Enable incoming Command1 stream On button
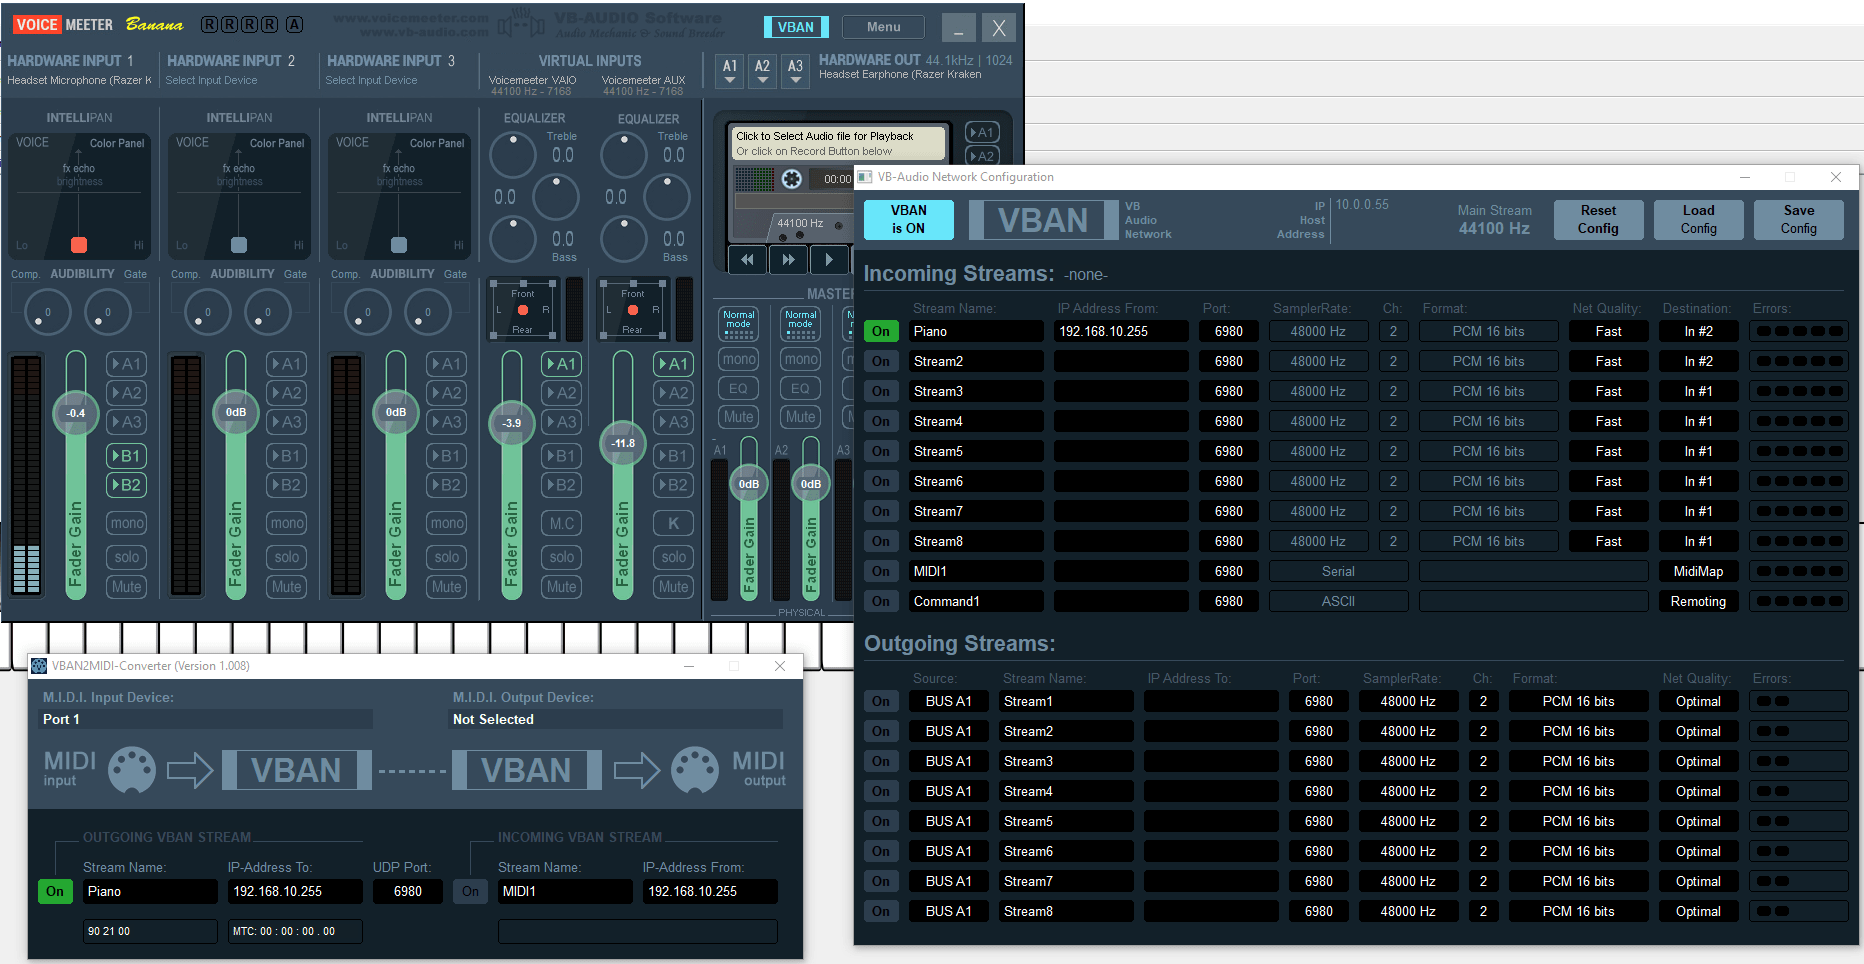This screenshot has height=964, width=1864. point(881,601)
